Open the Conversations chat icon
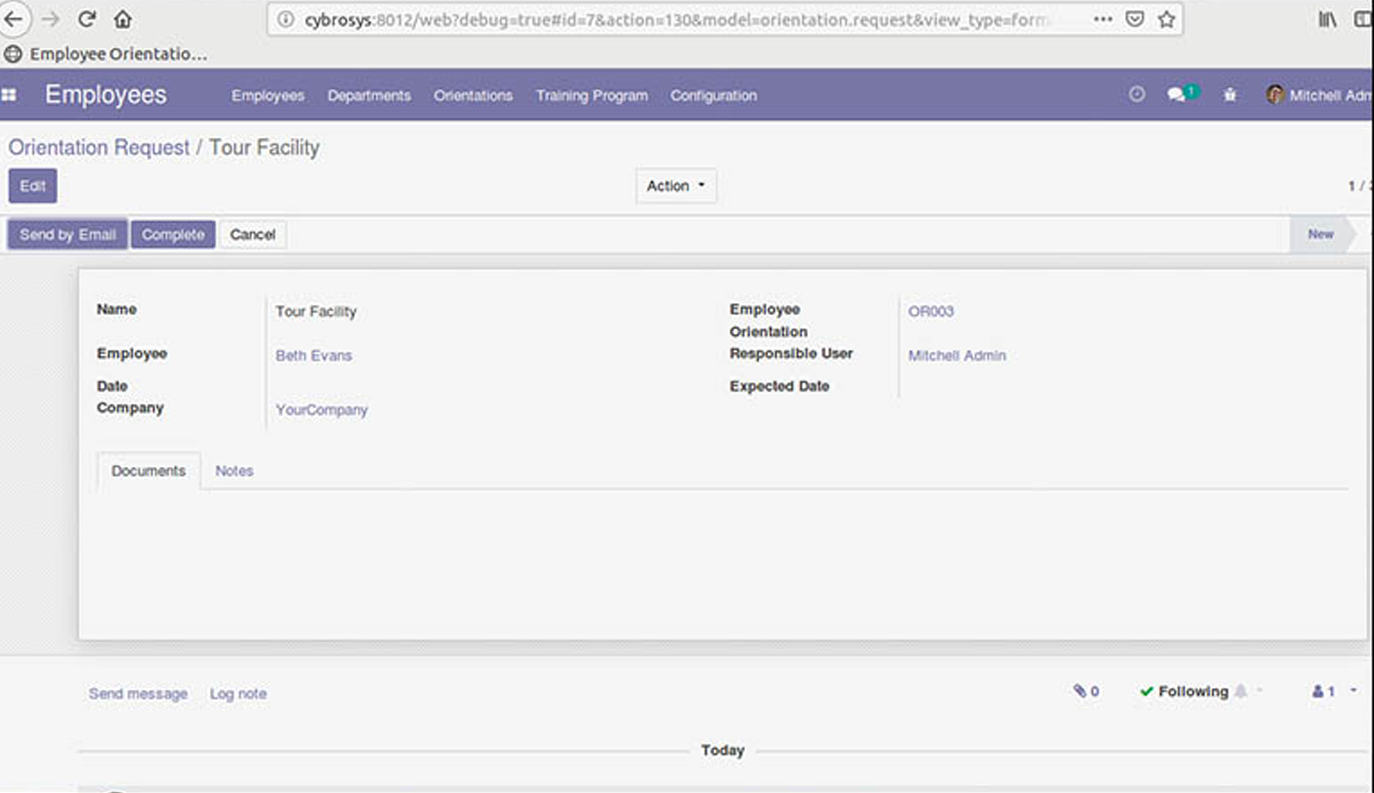This screenshot has height=793, width=1374. [x=1176, y=95]
